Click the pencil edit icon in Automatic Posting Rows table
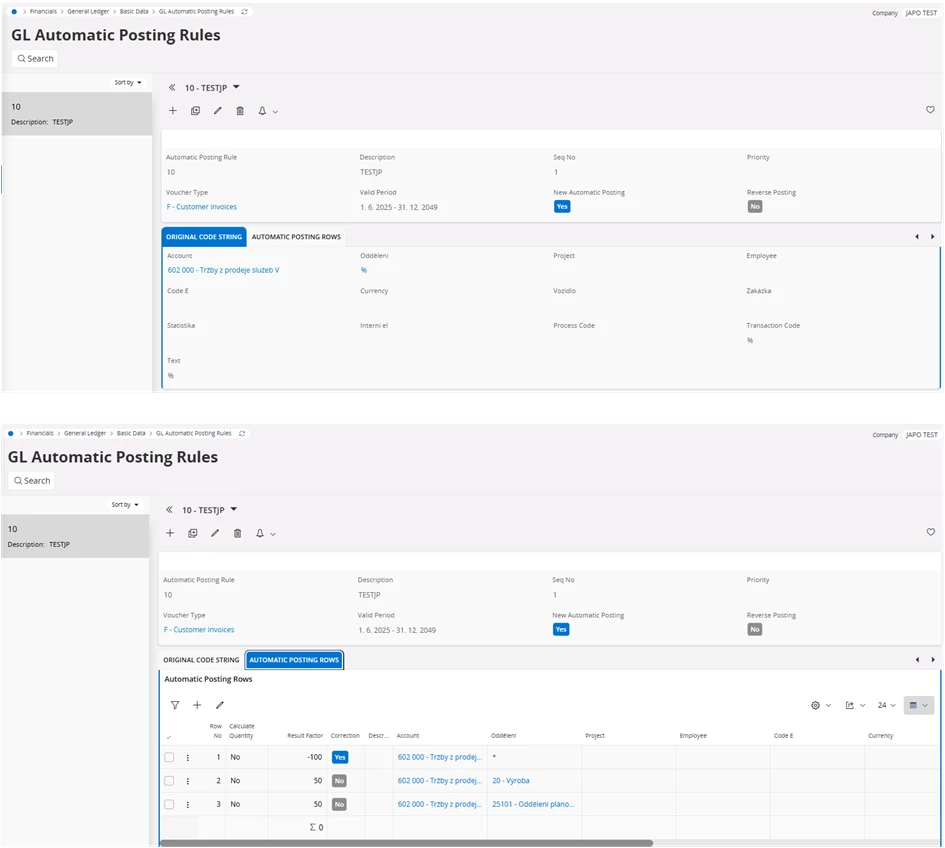Image resolution: width=945 pixels, height=848 pixels. pyautogui.click(x=220, y=705)
